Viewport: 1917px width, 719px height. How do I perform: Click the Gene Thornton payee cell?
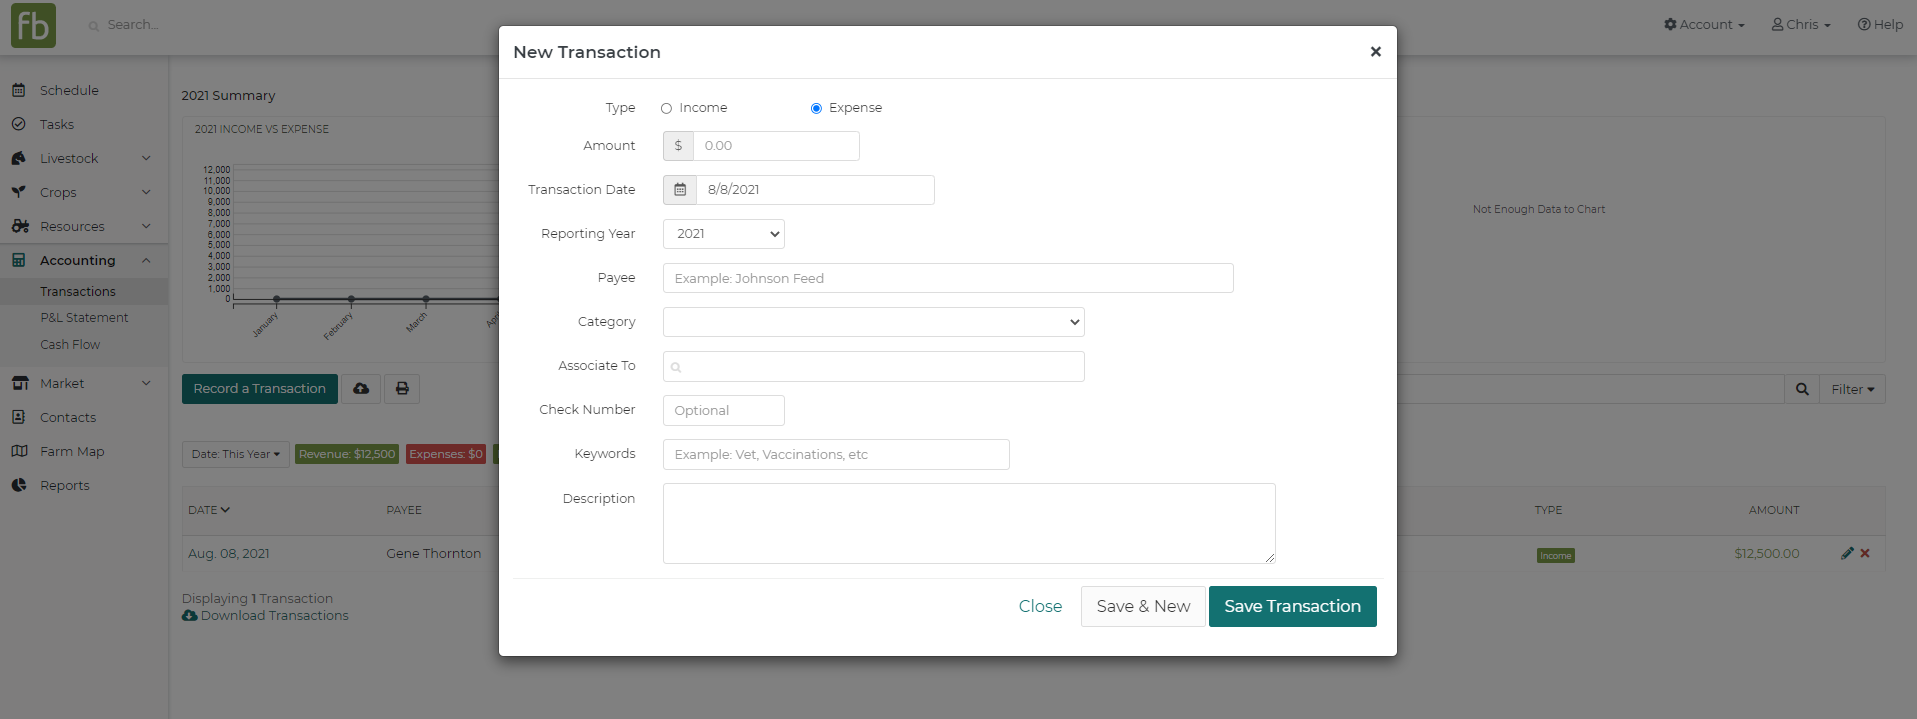(x=434, y=553)
